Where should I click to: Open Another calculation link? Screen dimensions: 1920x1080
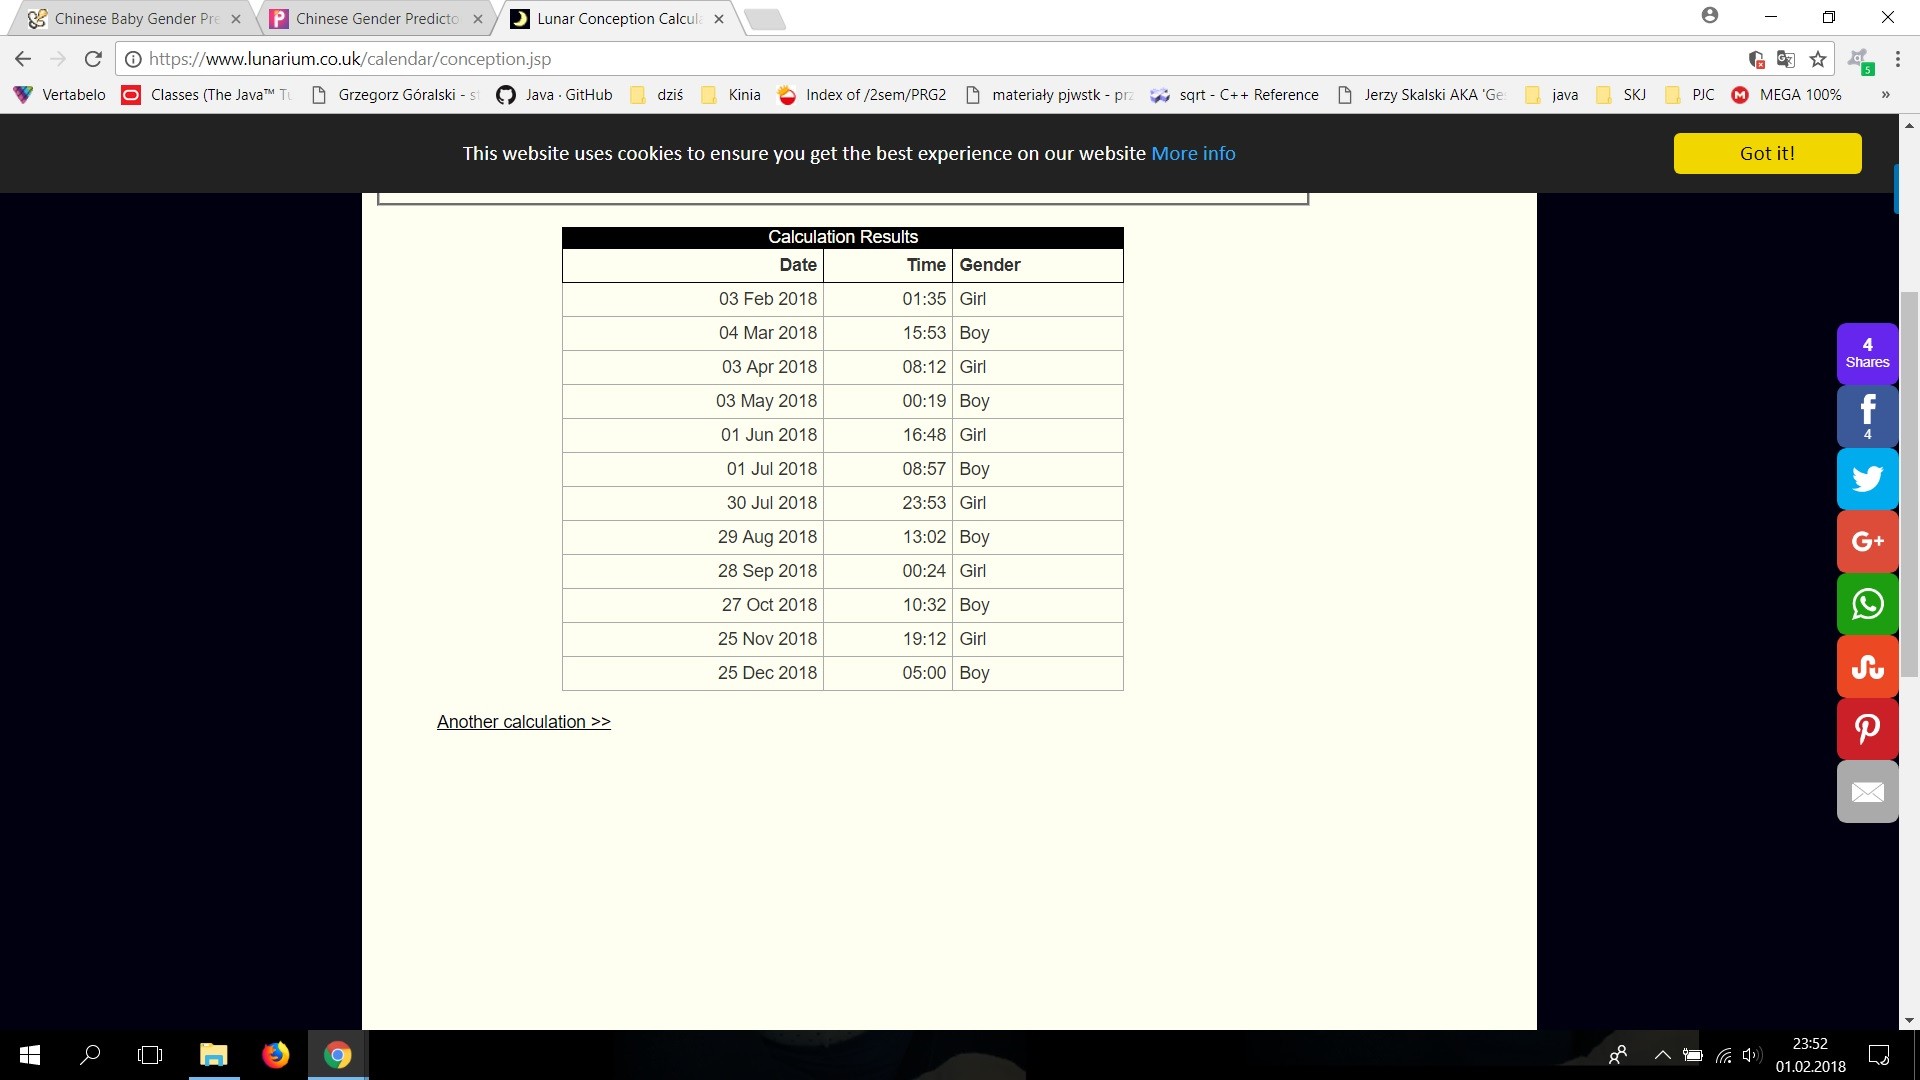(x=523, y=722)
